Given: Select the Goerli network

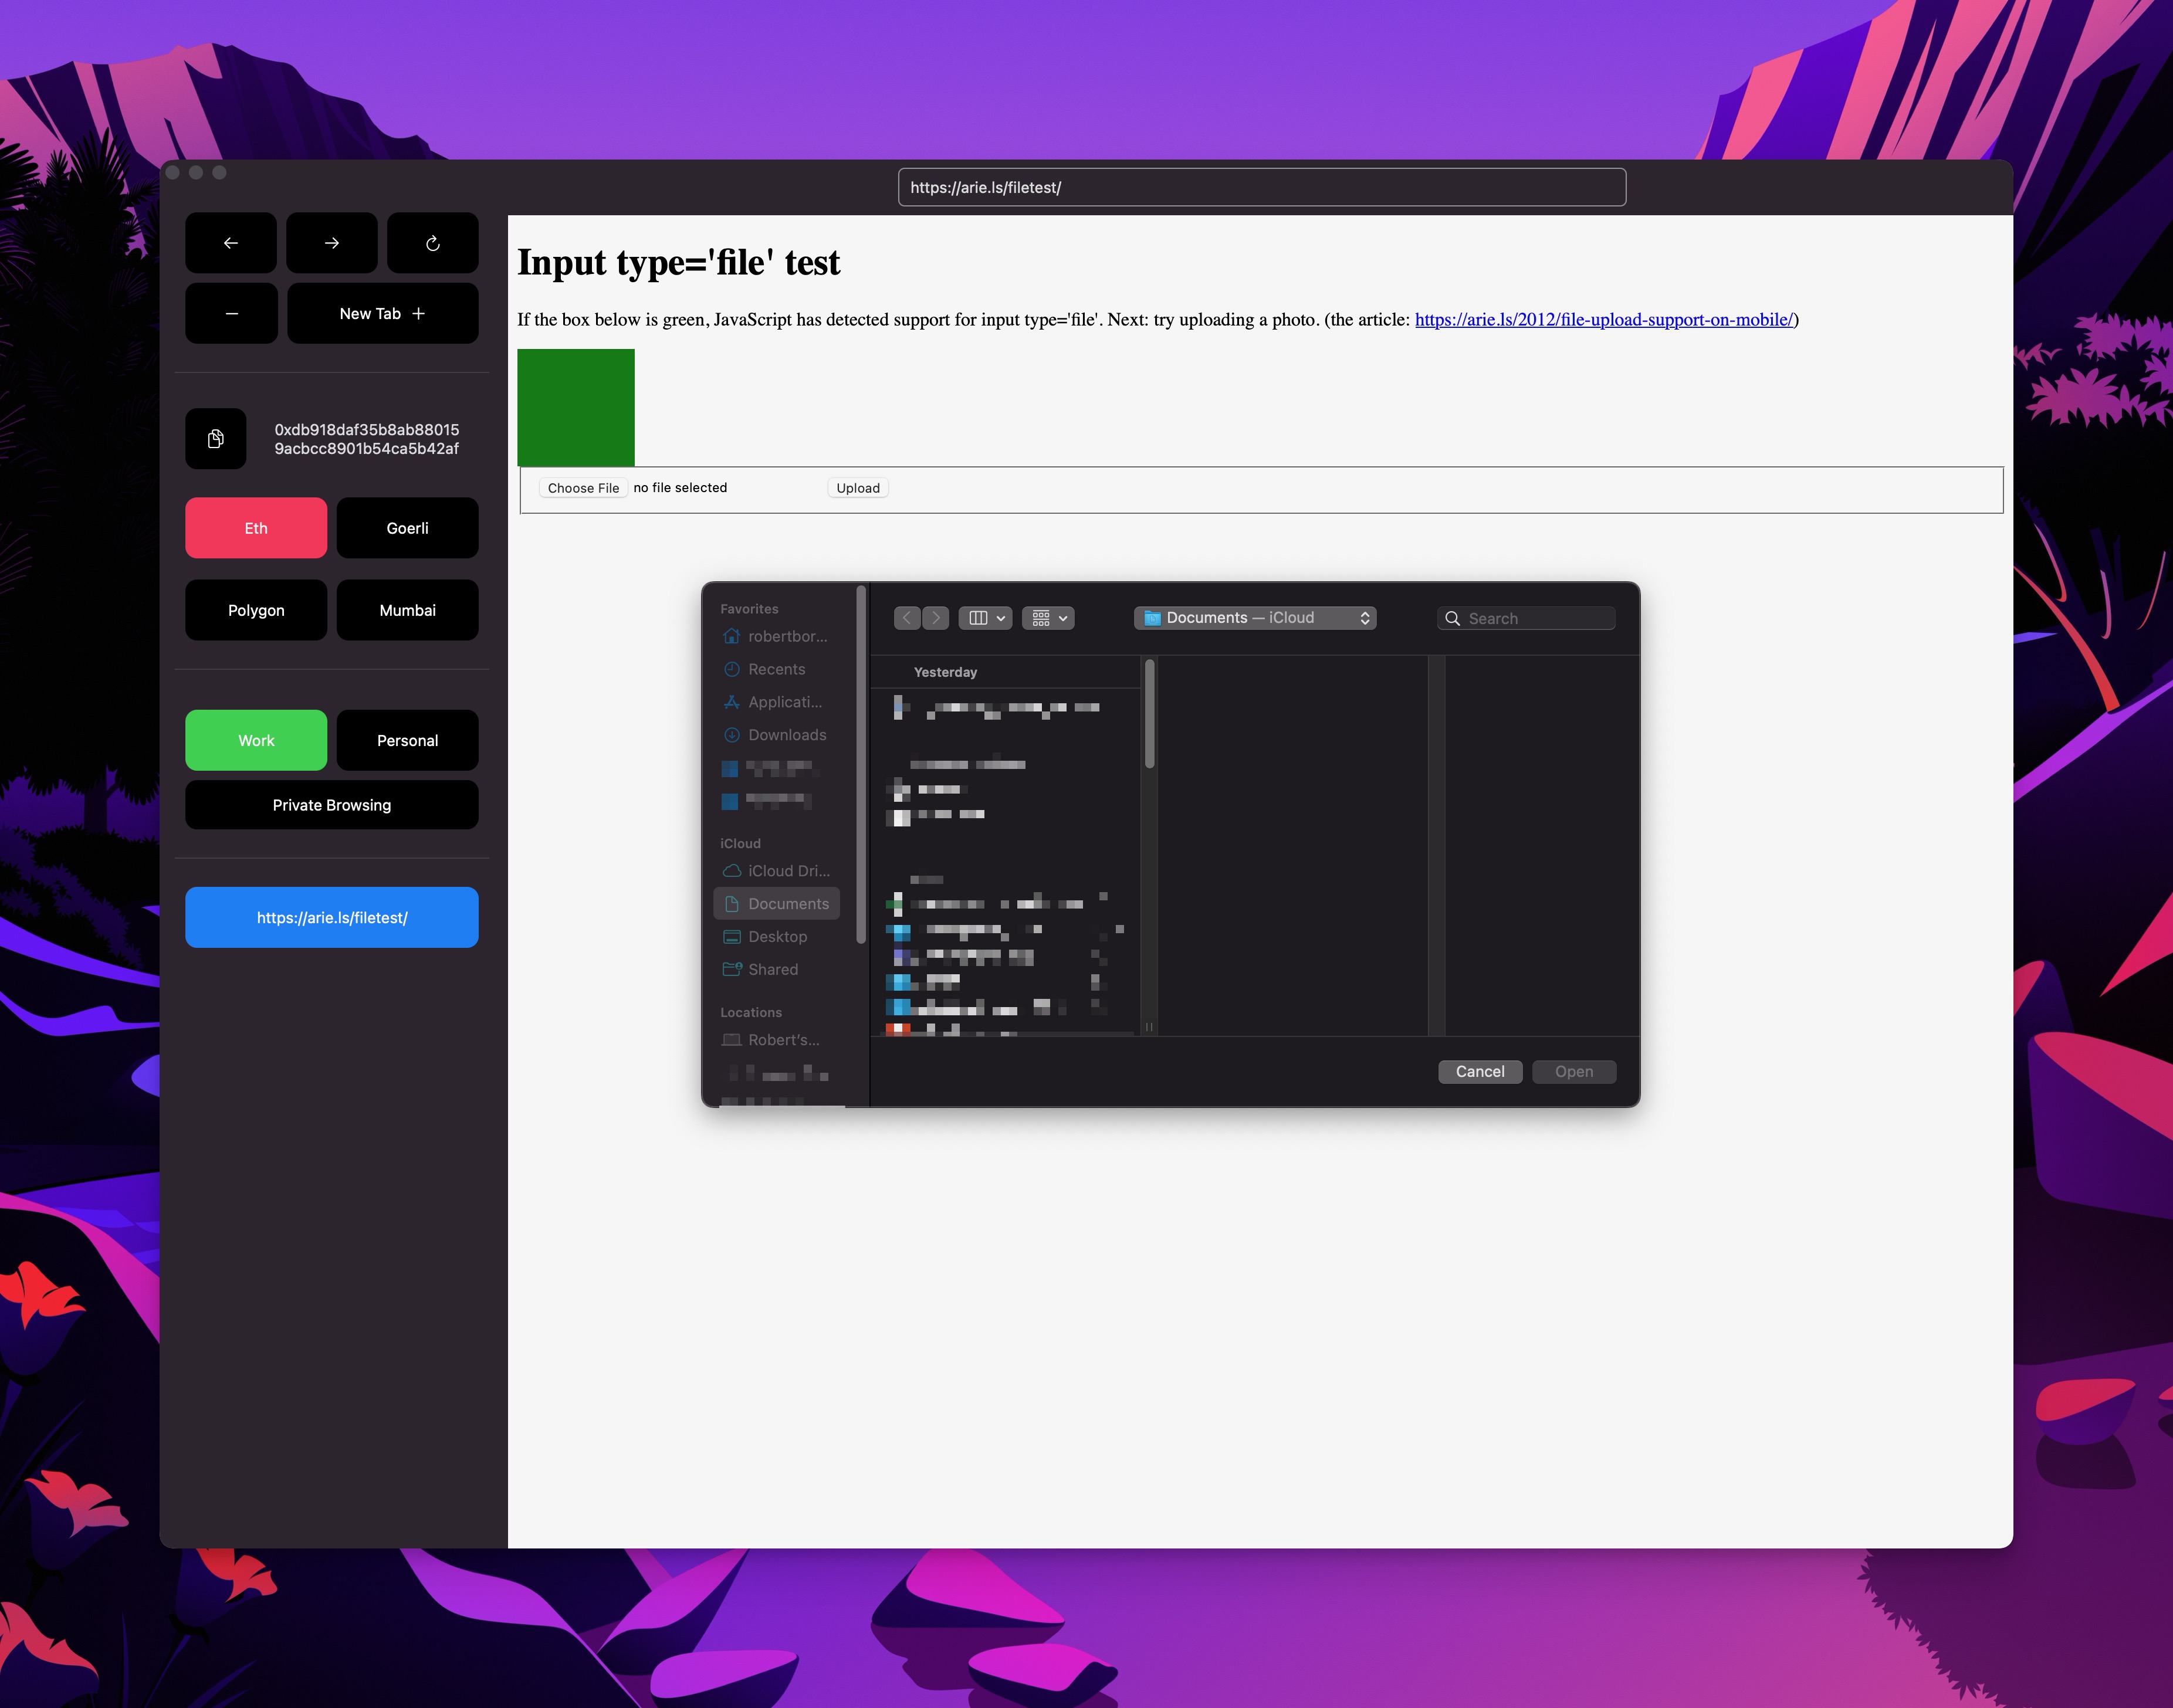Looking at the screenshot, I should (407, 528).
